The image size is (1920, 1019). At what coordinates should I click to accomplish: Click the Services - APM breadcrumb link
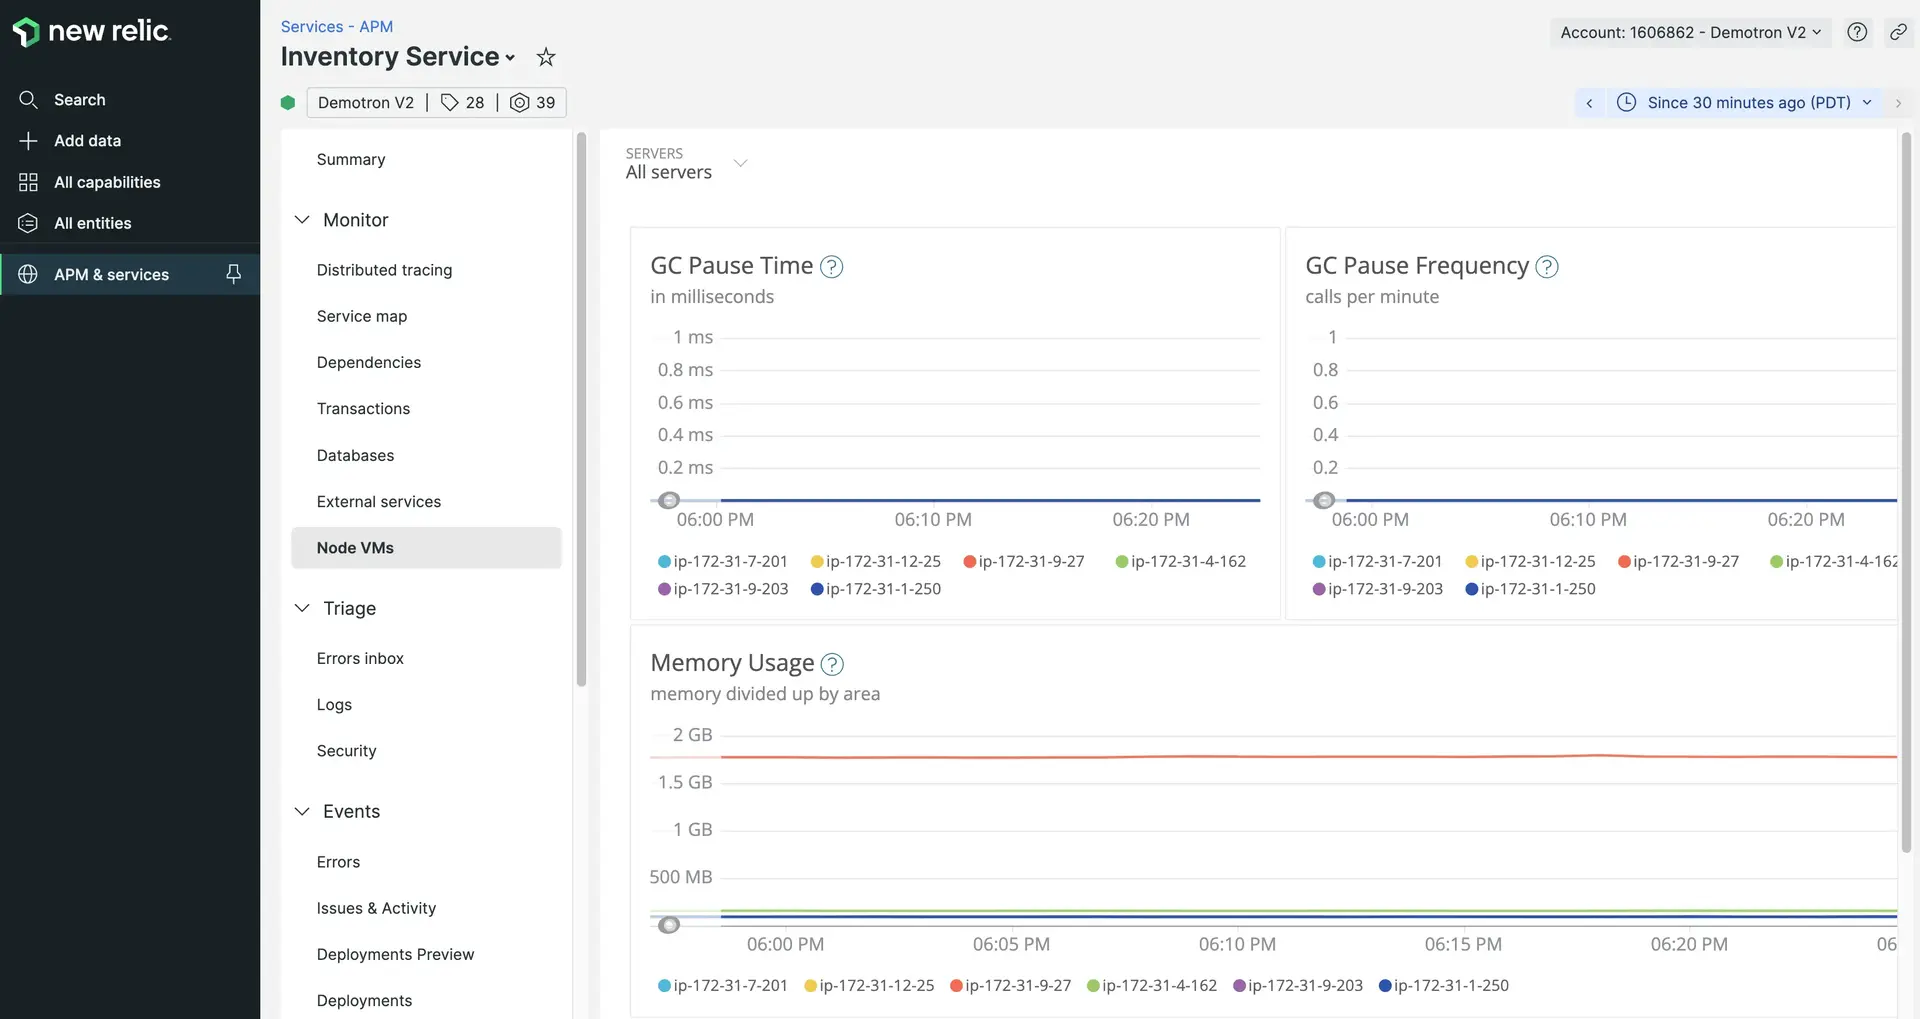click(336, 27)
